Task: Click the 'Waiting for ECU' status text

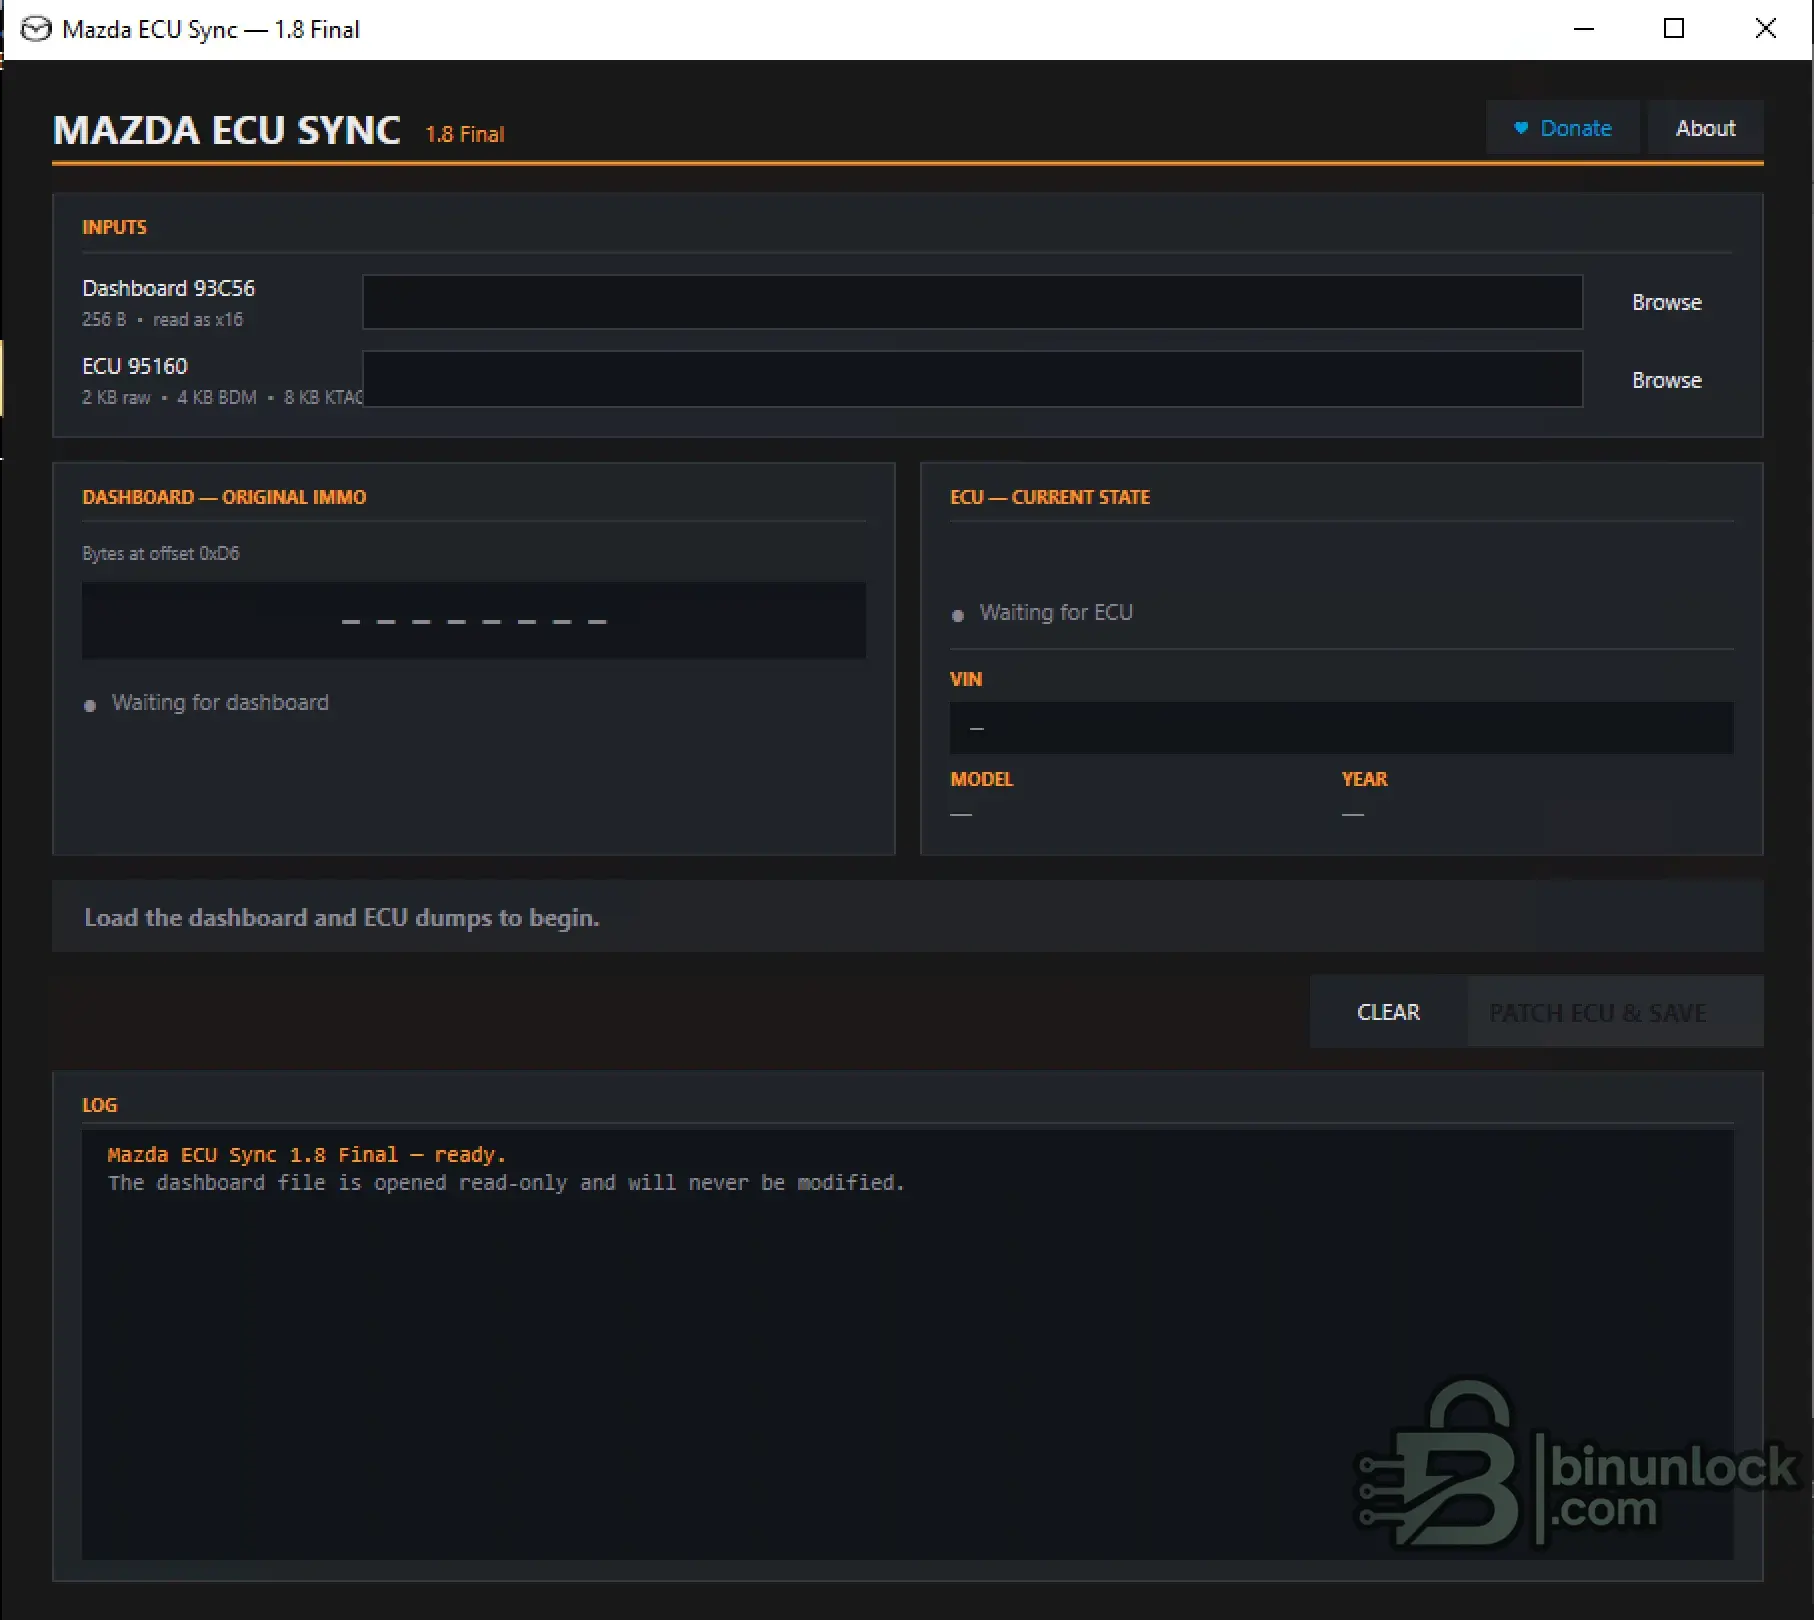Action: point(1056,613)
